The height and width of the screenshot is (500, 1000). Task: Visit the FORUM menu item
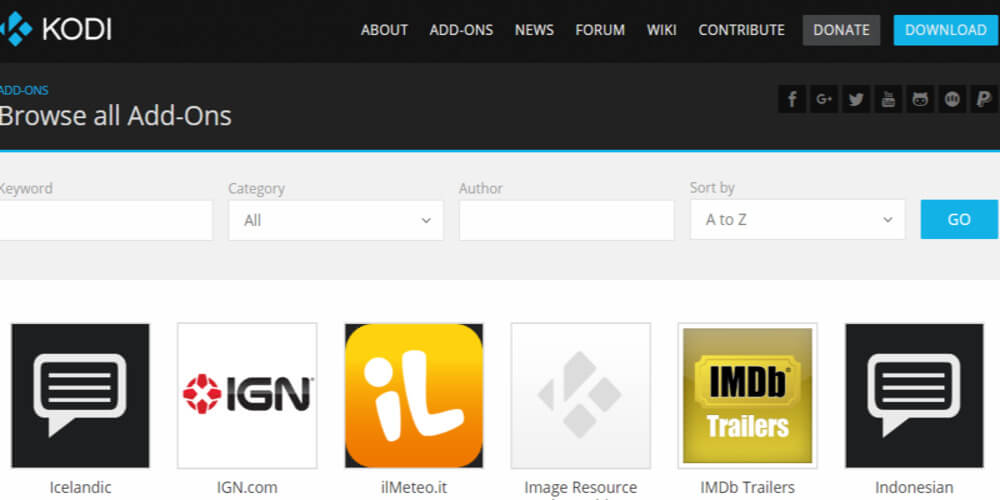(600, 30)
